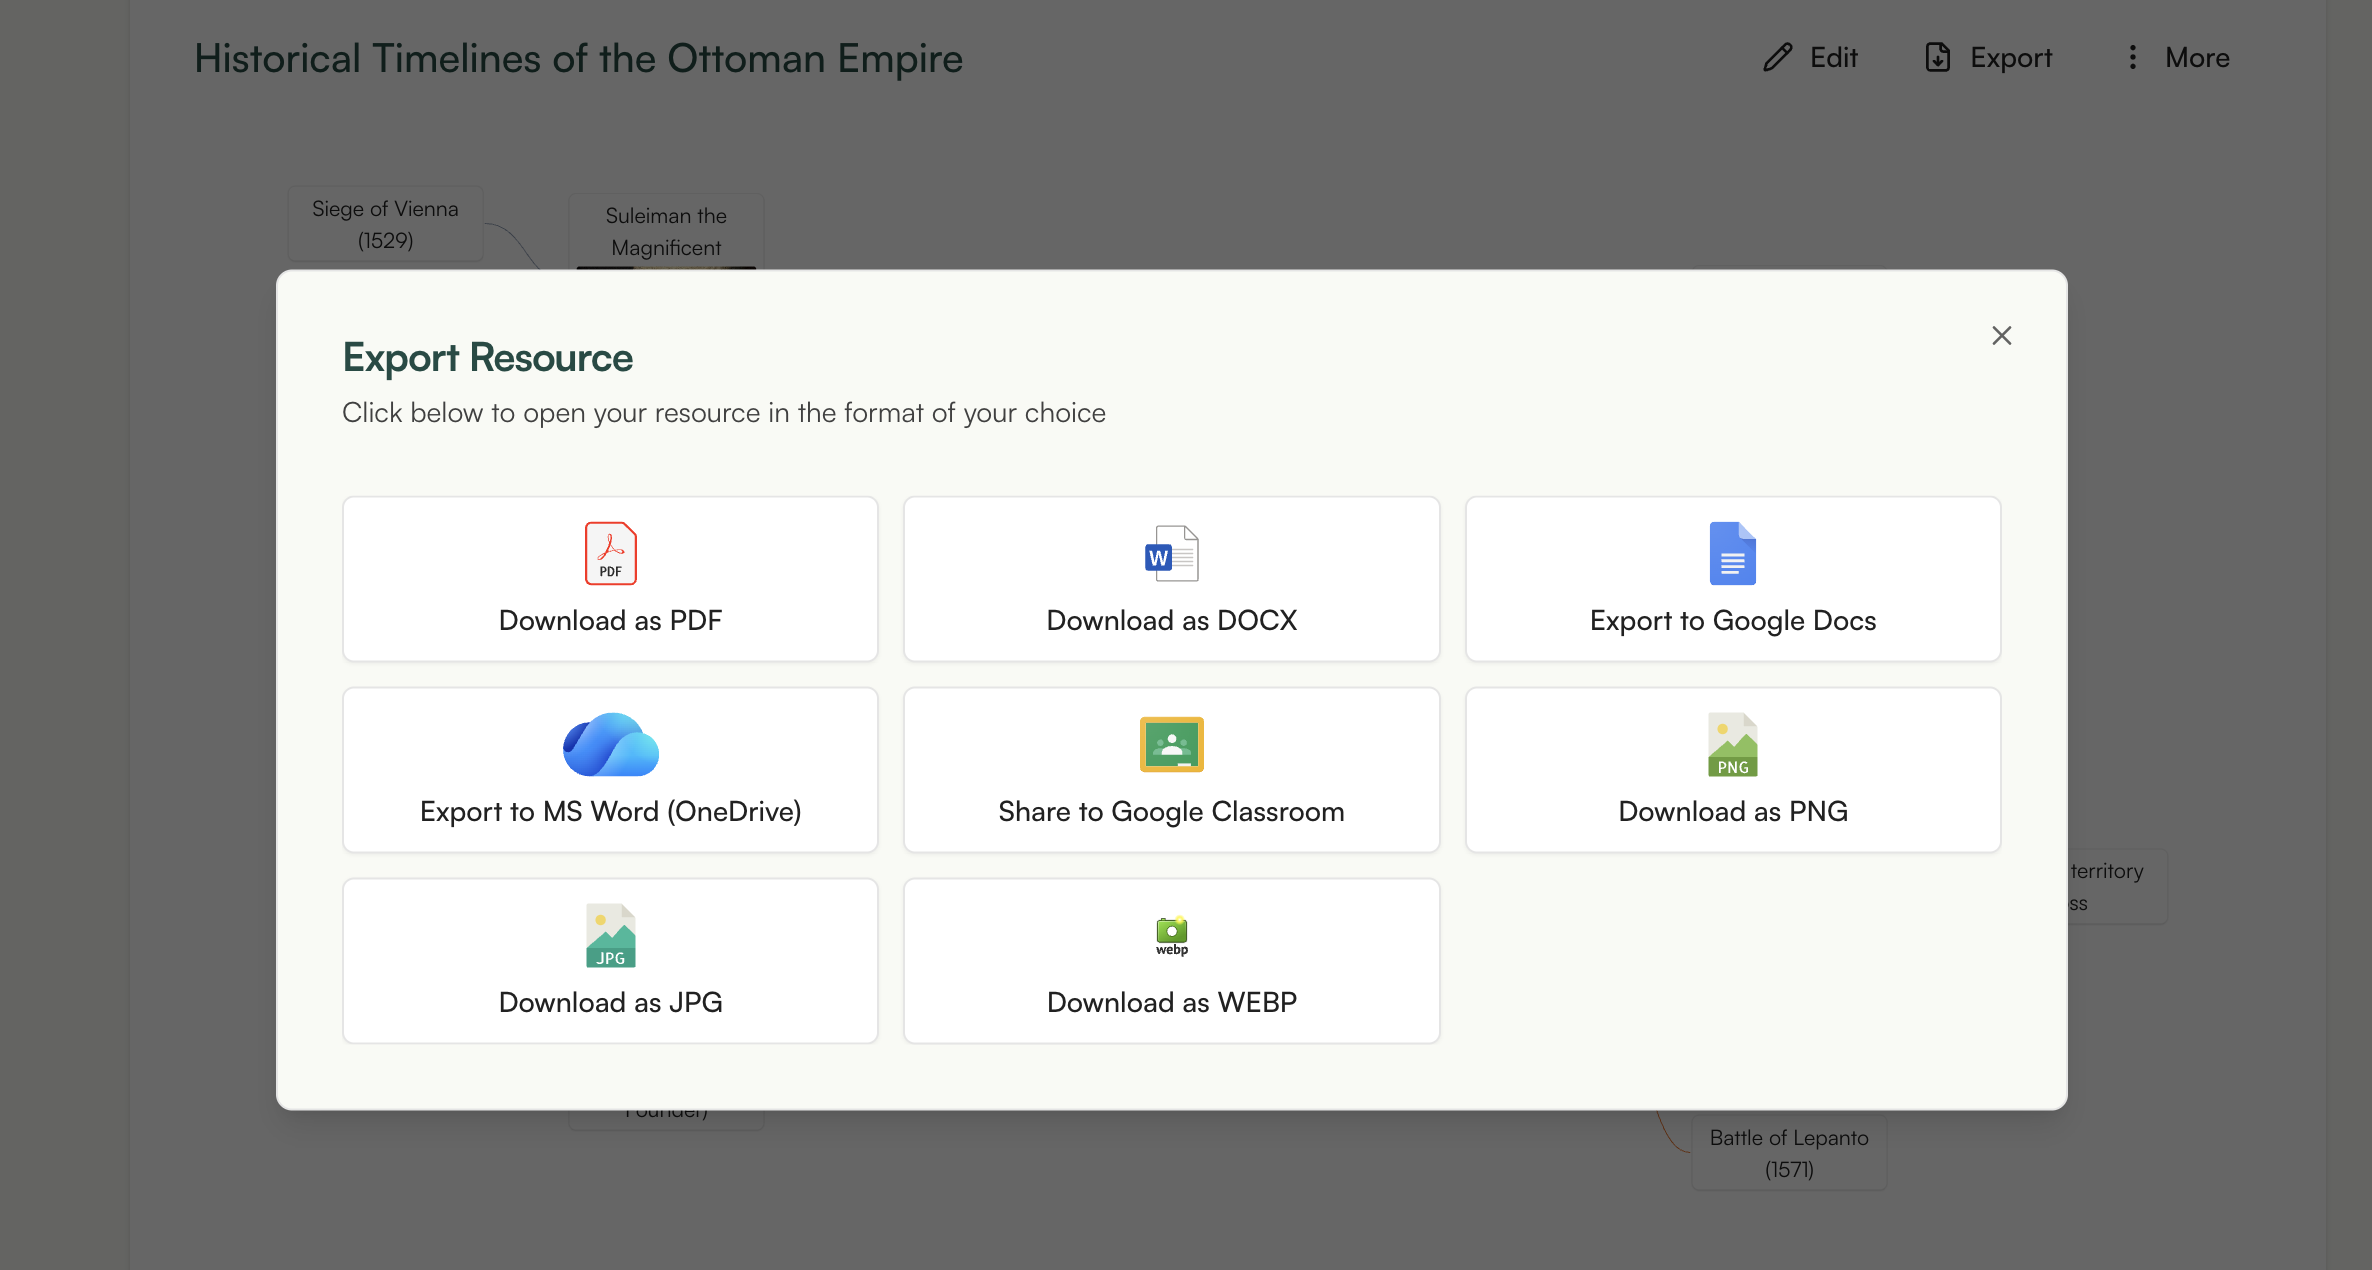Click the PDF file icon
Image resolution: width=2372 pixels, height=1270 pixels.
click(x=610, y=553)
